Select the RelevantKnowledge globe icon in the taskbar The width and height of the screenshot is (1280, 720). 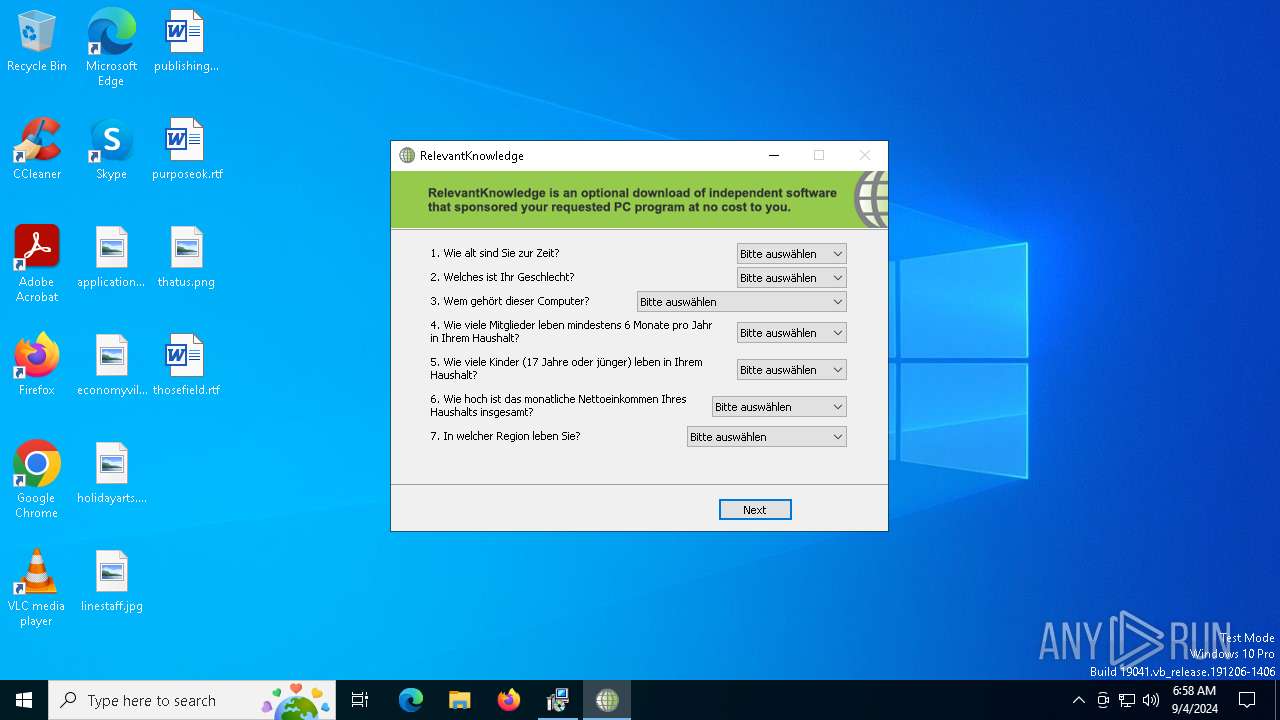(x=606, y=700)
